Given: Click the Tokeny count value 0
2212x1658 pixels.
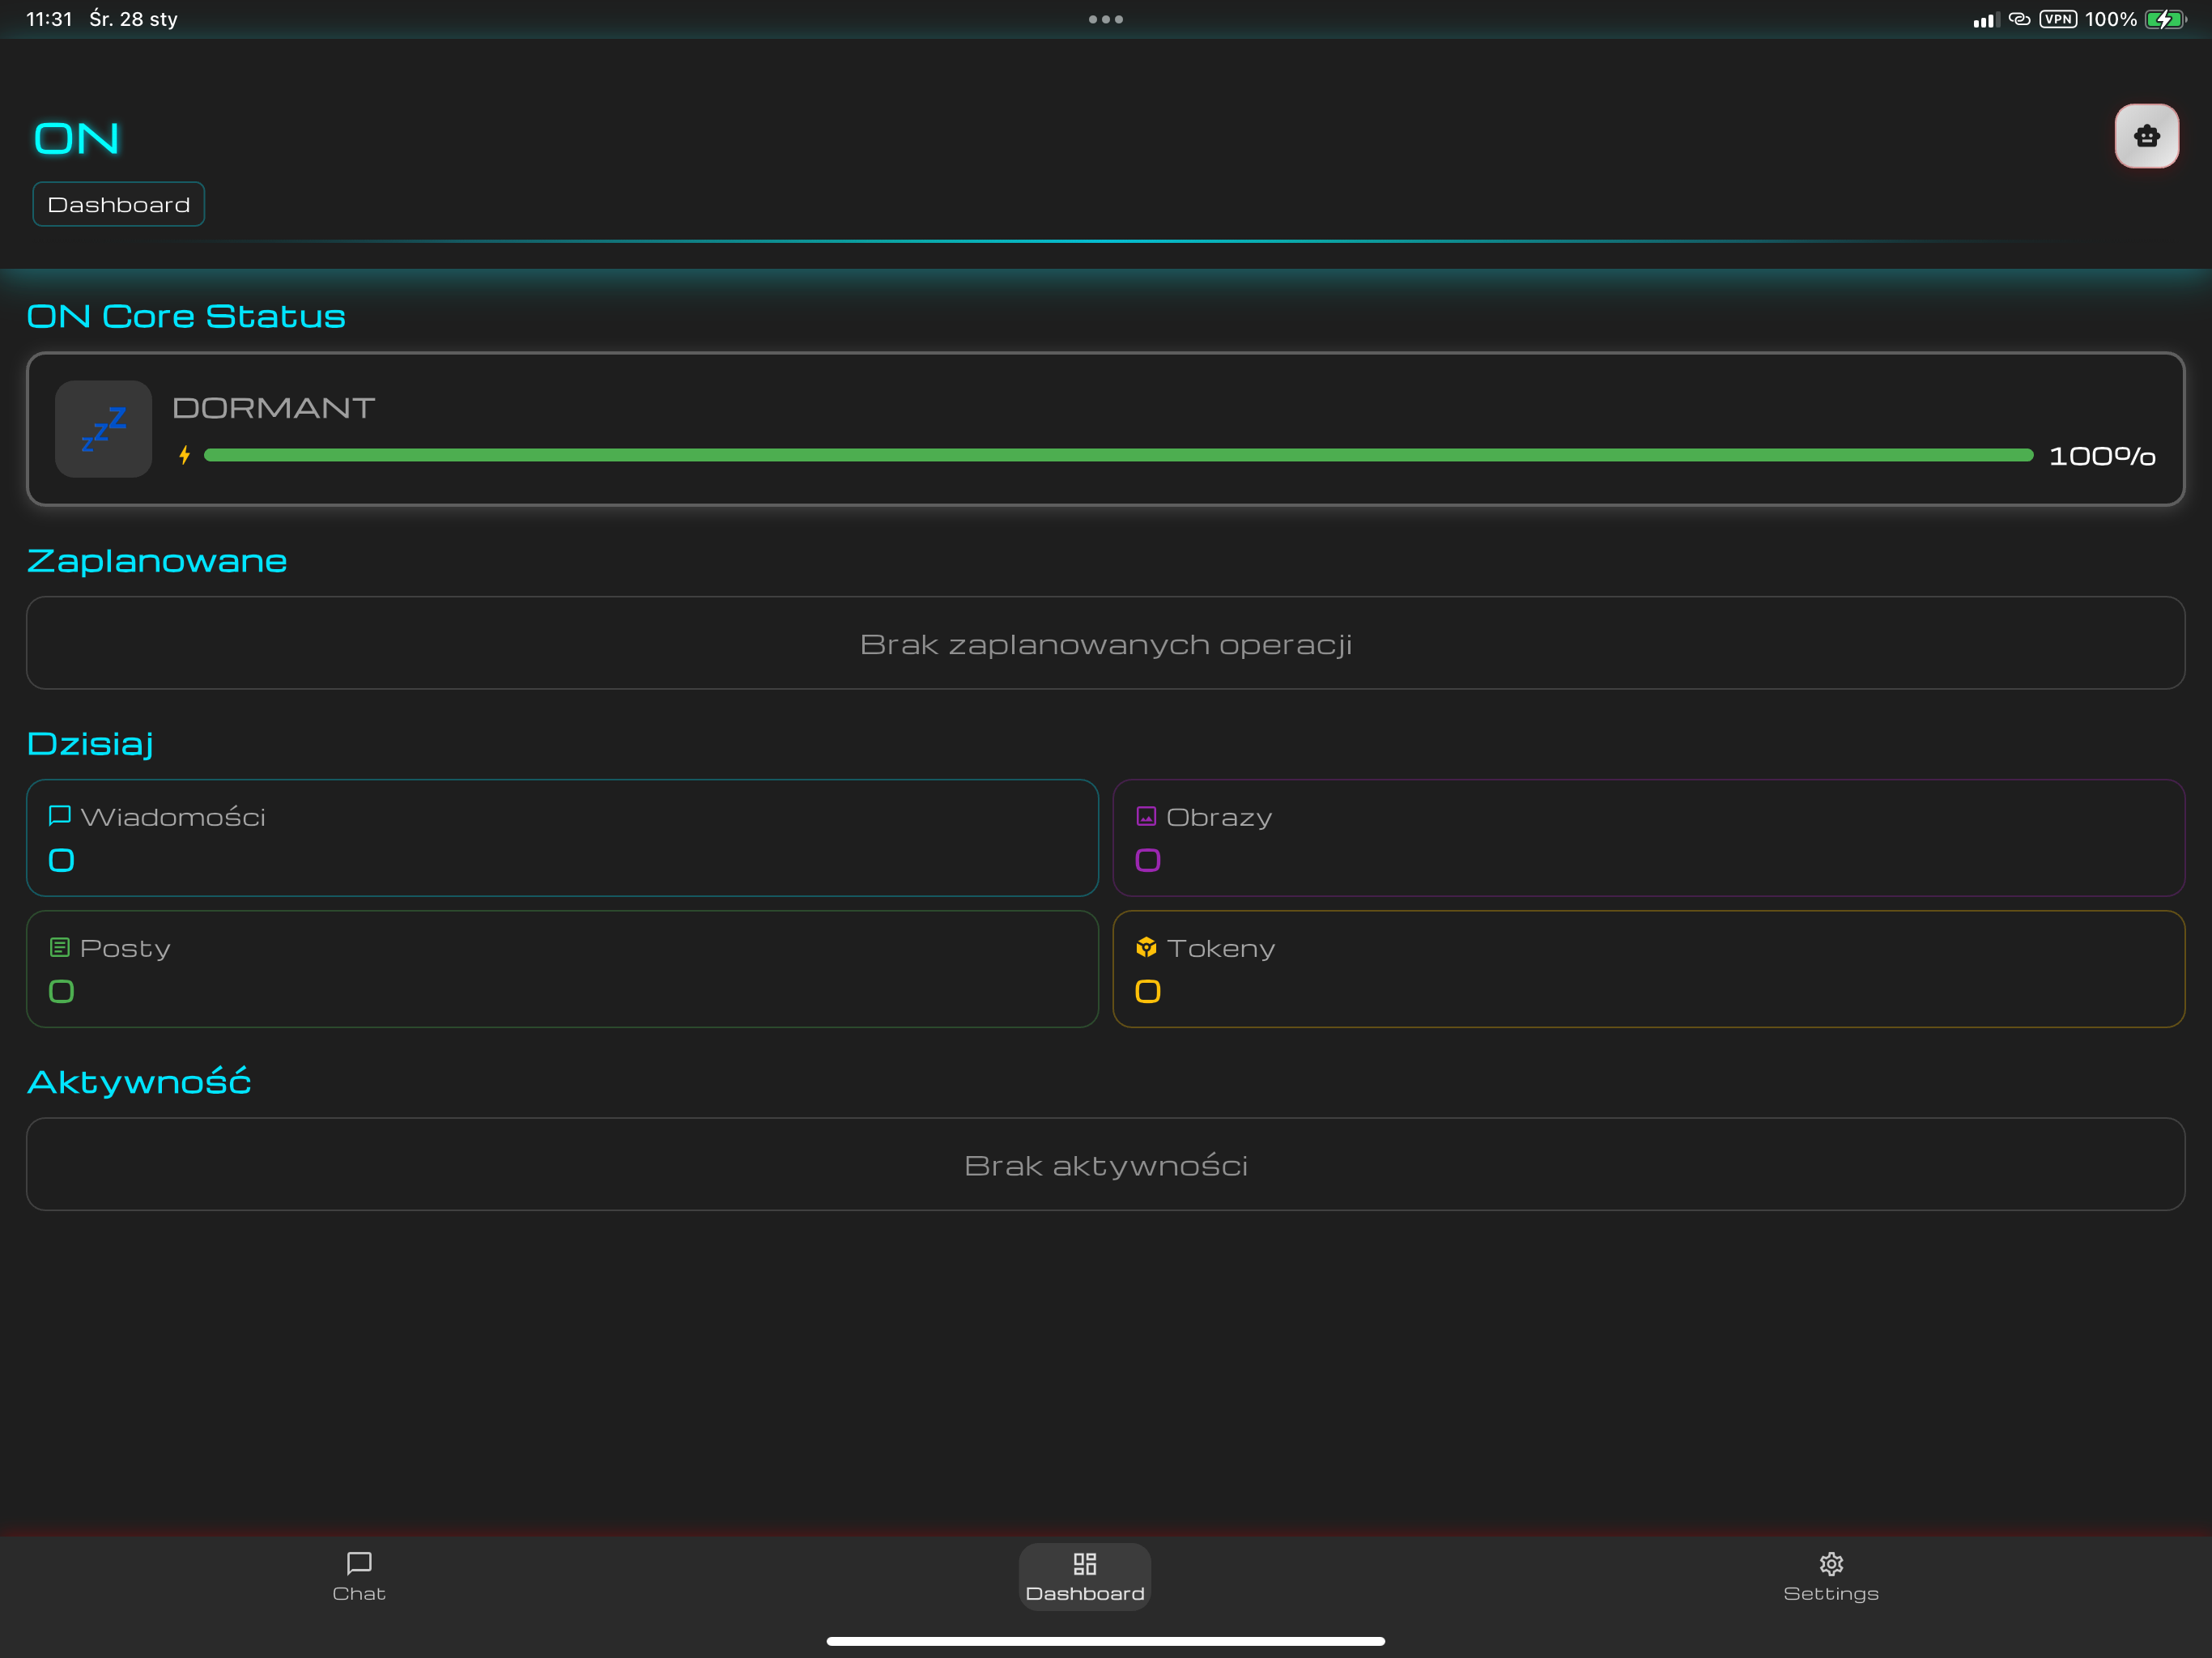Looking at the screenshot, I should 1148,991.
